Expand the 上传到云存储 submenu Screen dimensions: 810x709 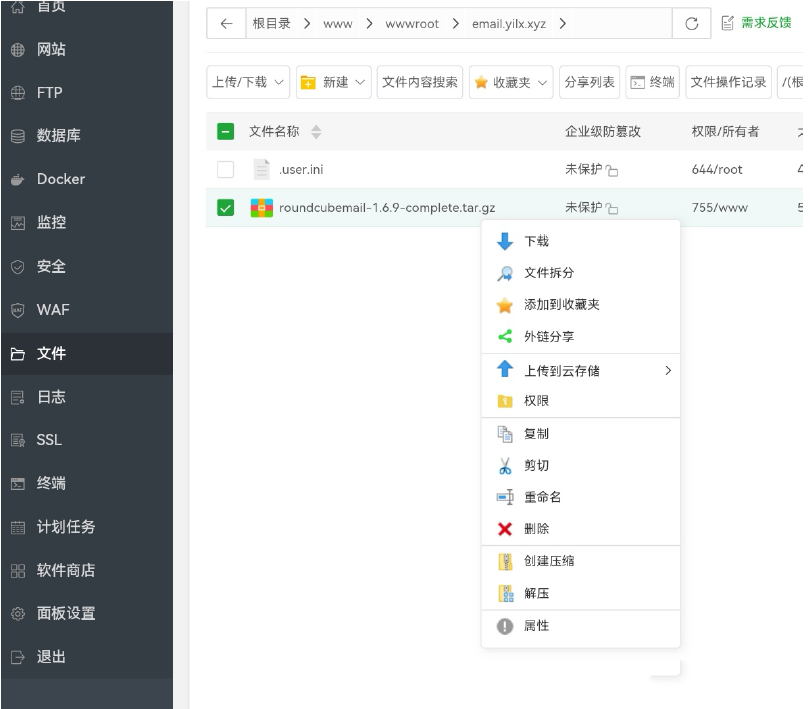668,371
